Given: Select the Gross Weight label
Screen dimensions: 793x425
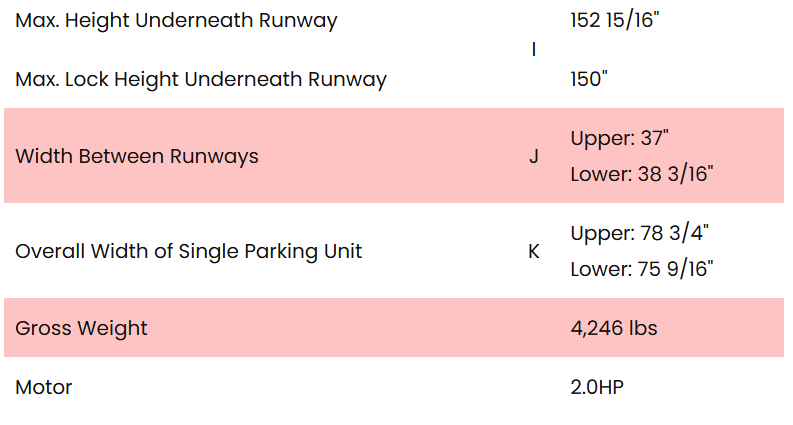Looking at the screenshot, I should click(x=81, y=328).
